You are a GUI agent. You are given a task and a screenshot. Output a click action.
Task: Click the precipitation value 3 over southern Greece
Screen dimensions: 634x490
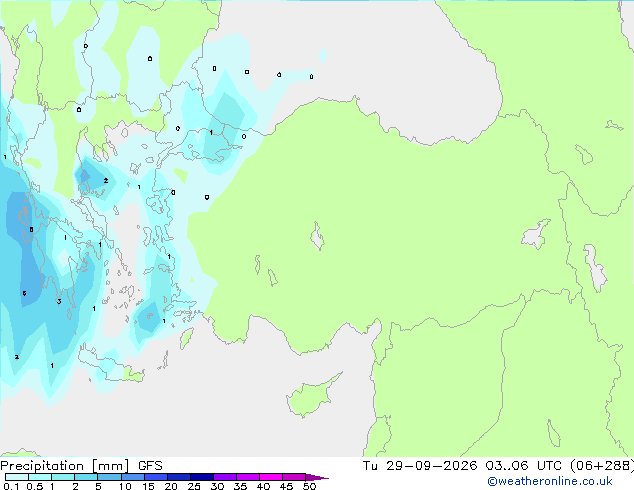59,302
